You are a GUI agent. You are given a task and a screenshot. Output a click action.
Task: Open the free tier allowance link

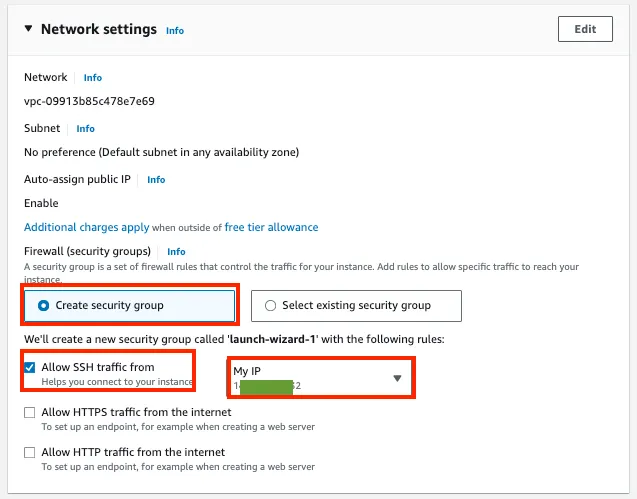click(x=271, y=227)
